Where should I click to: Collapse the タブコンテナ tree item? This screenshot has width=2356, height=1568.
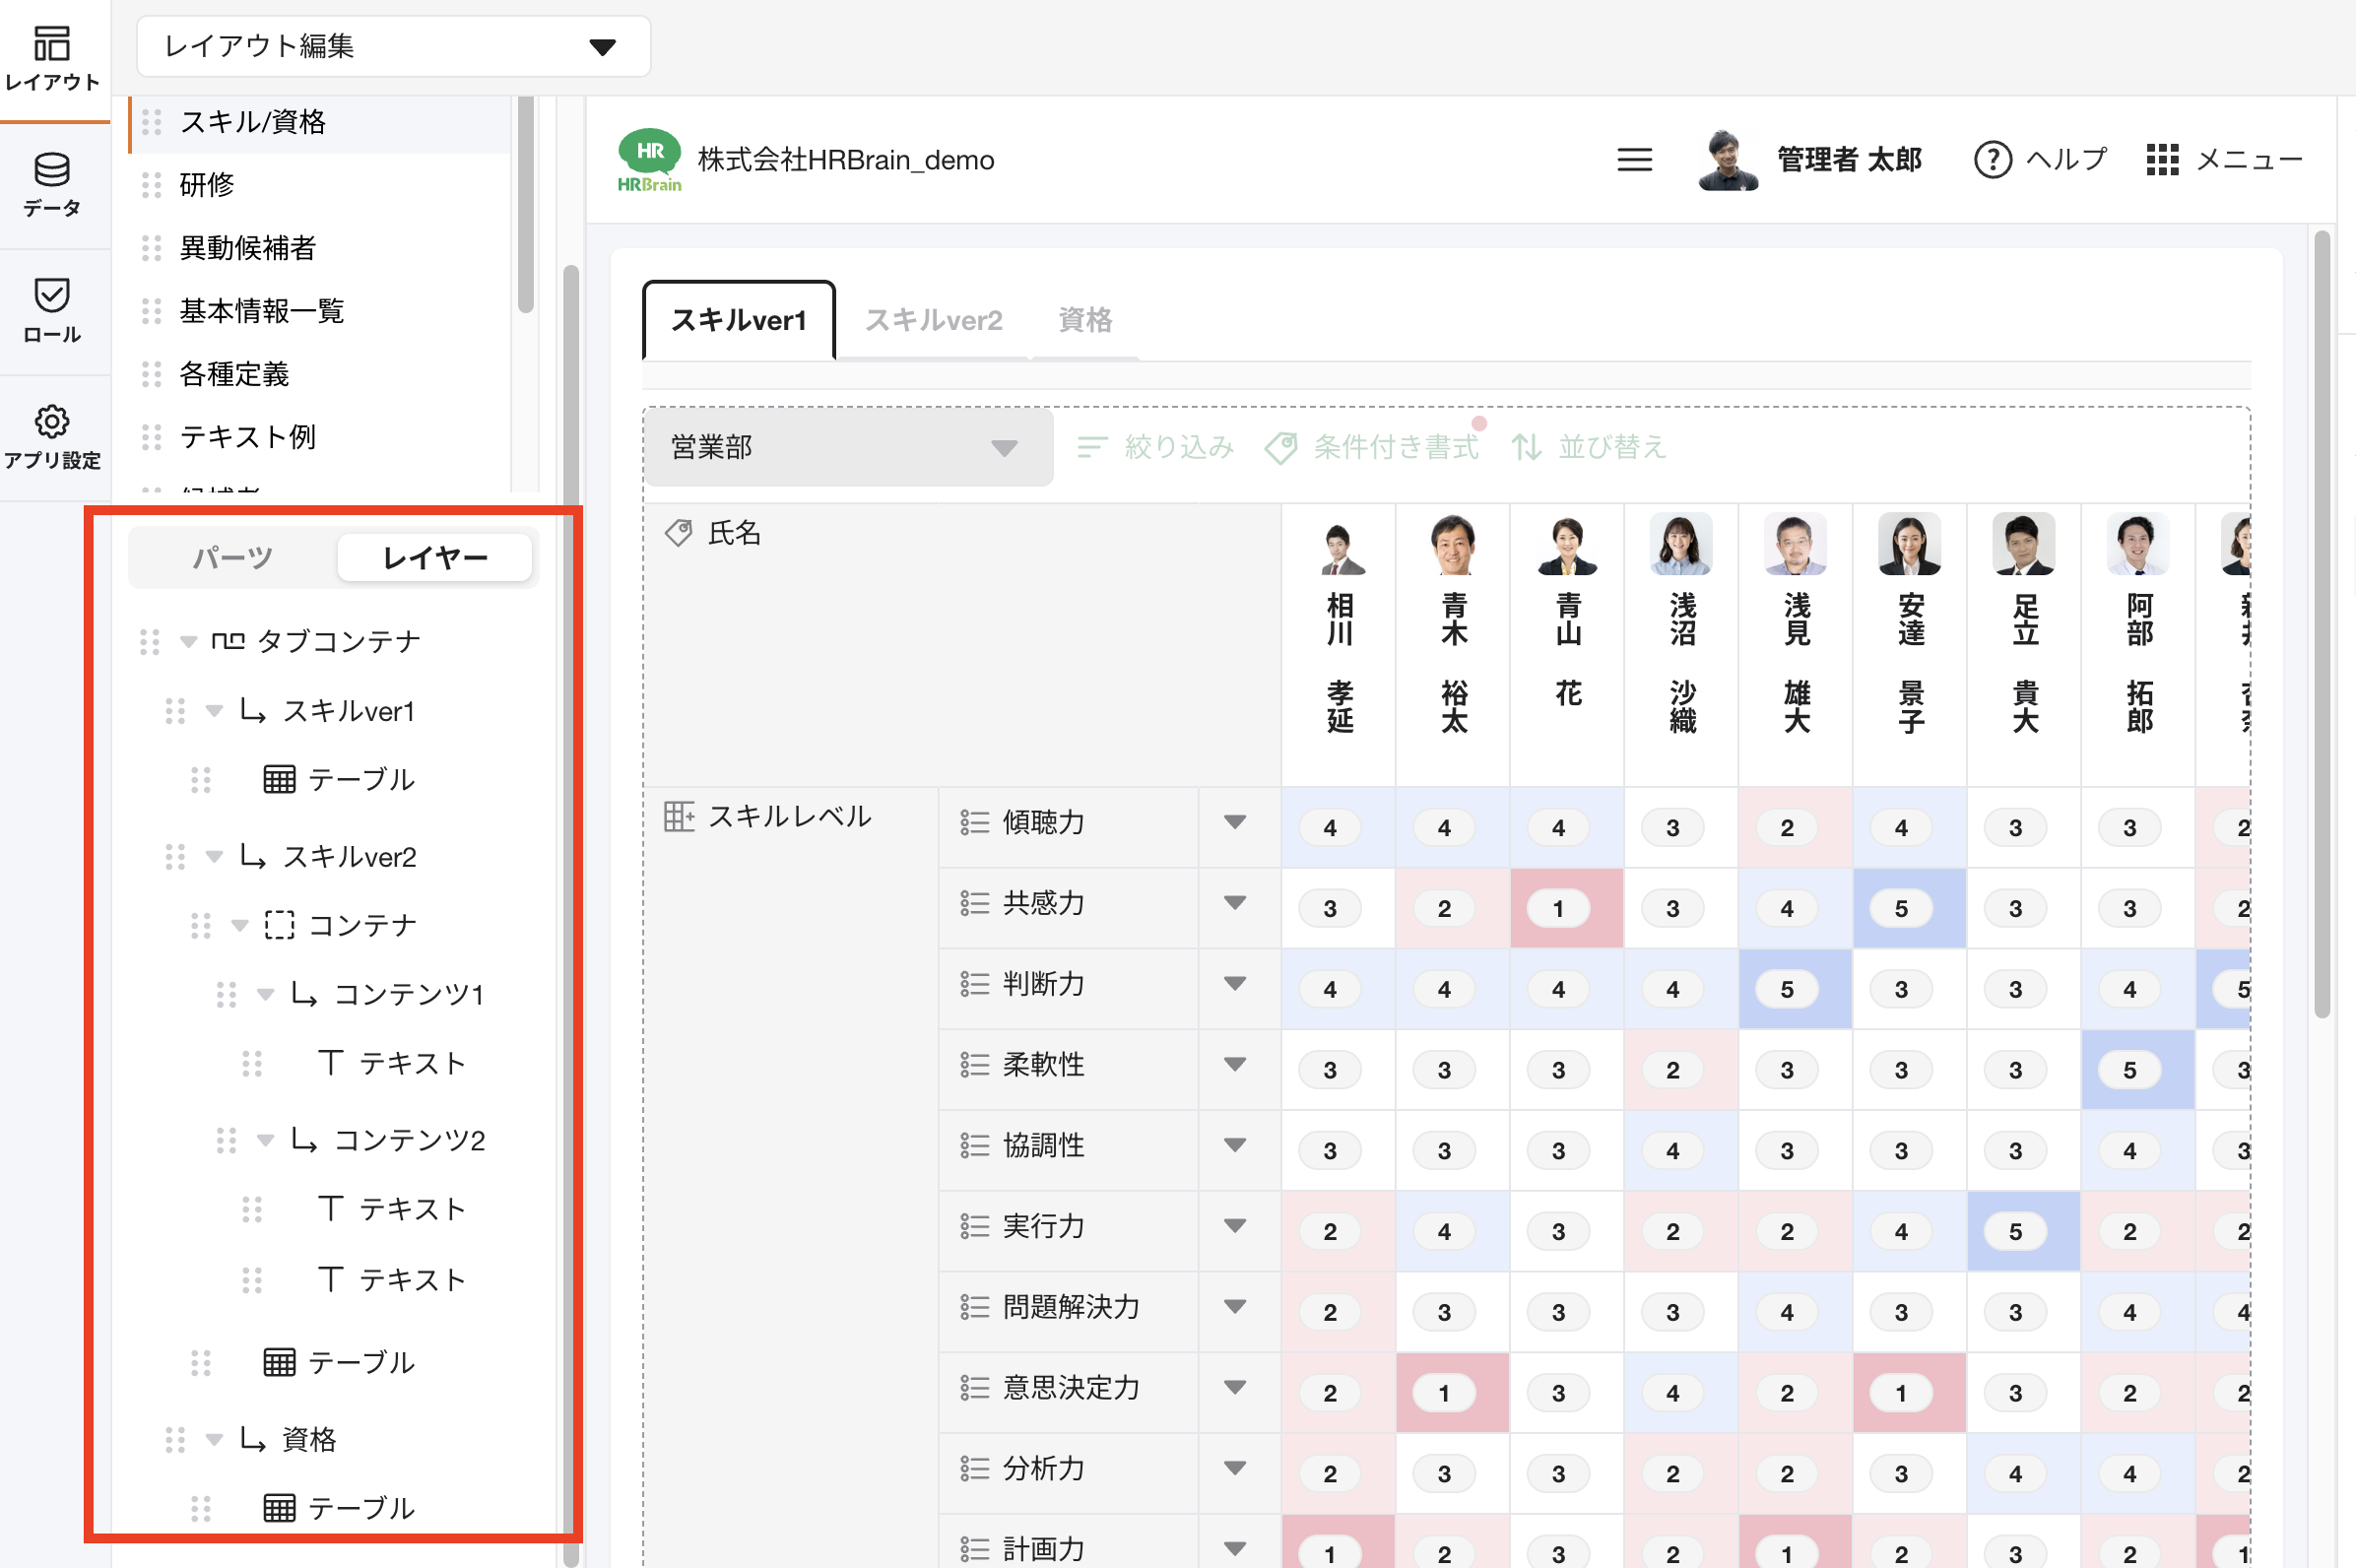pyautogui.click(x=188, y=641)
